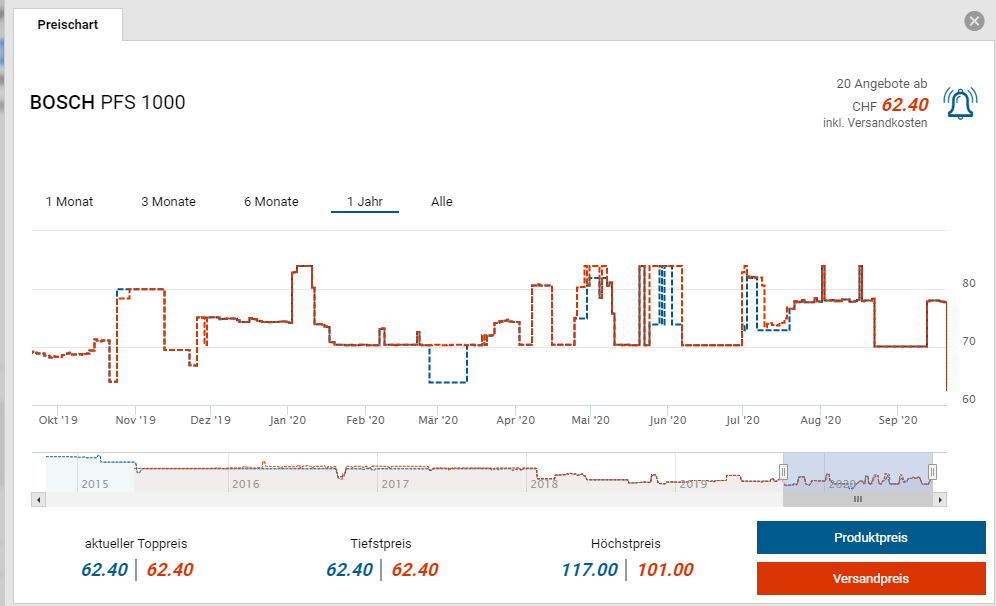Click 2018 in the navigator timeline
The width and height of the screenshot is (996, 606).
coord(544,484)
